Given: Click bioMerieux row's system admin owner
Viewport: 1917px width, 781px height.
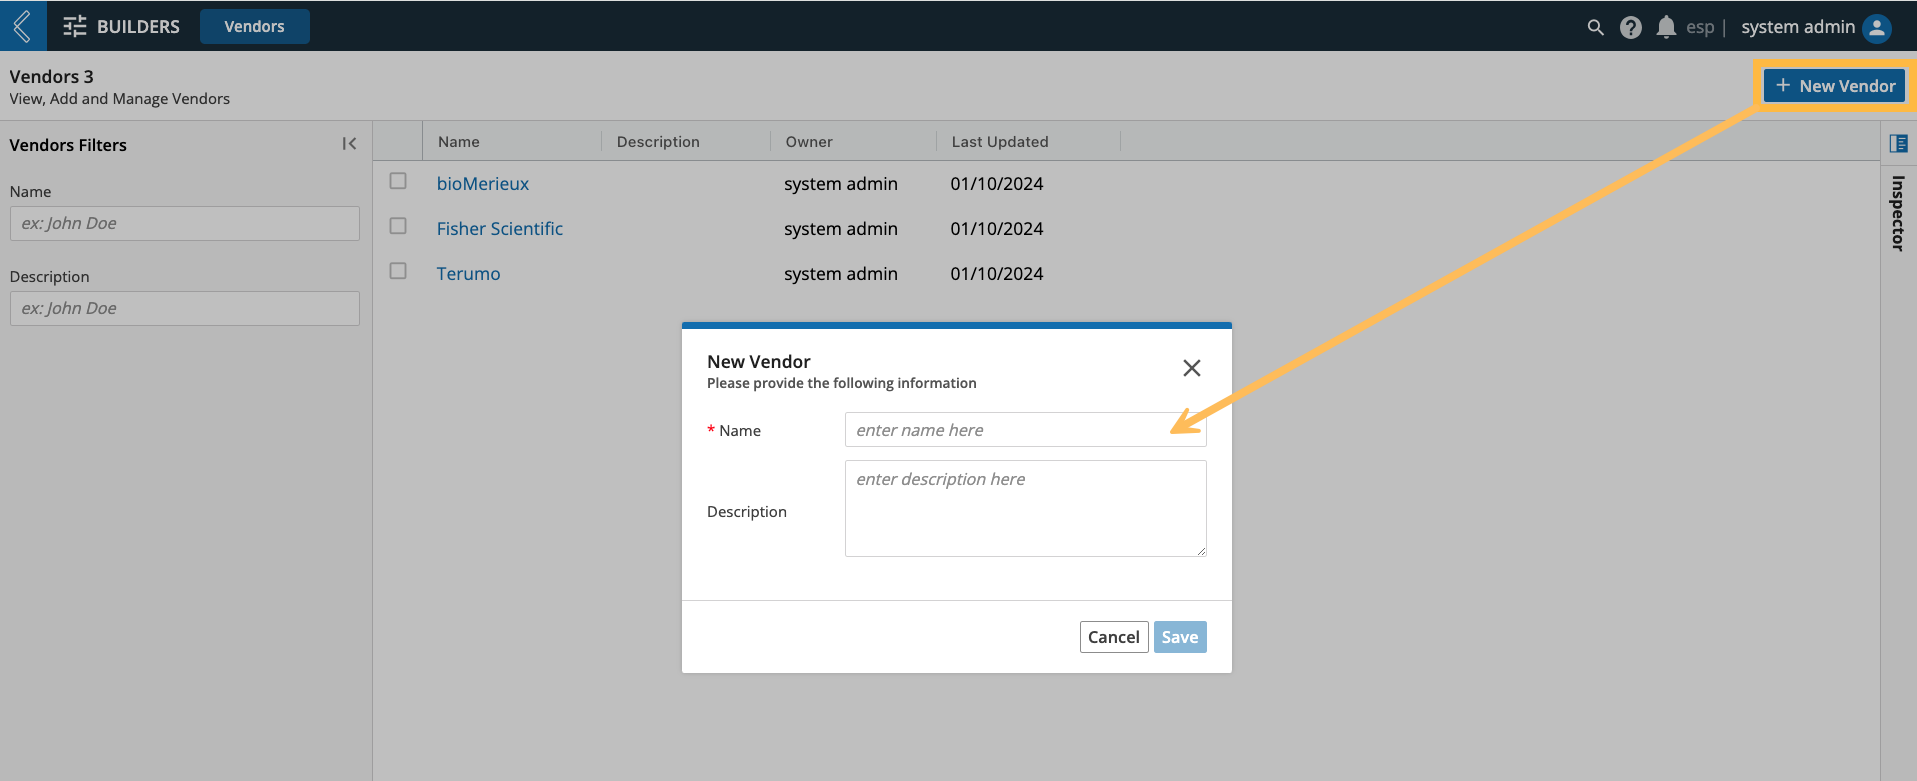Looking at the screenshot, I should coord(841,184).
